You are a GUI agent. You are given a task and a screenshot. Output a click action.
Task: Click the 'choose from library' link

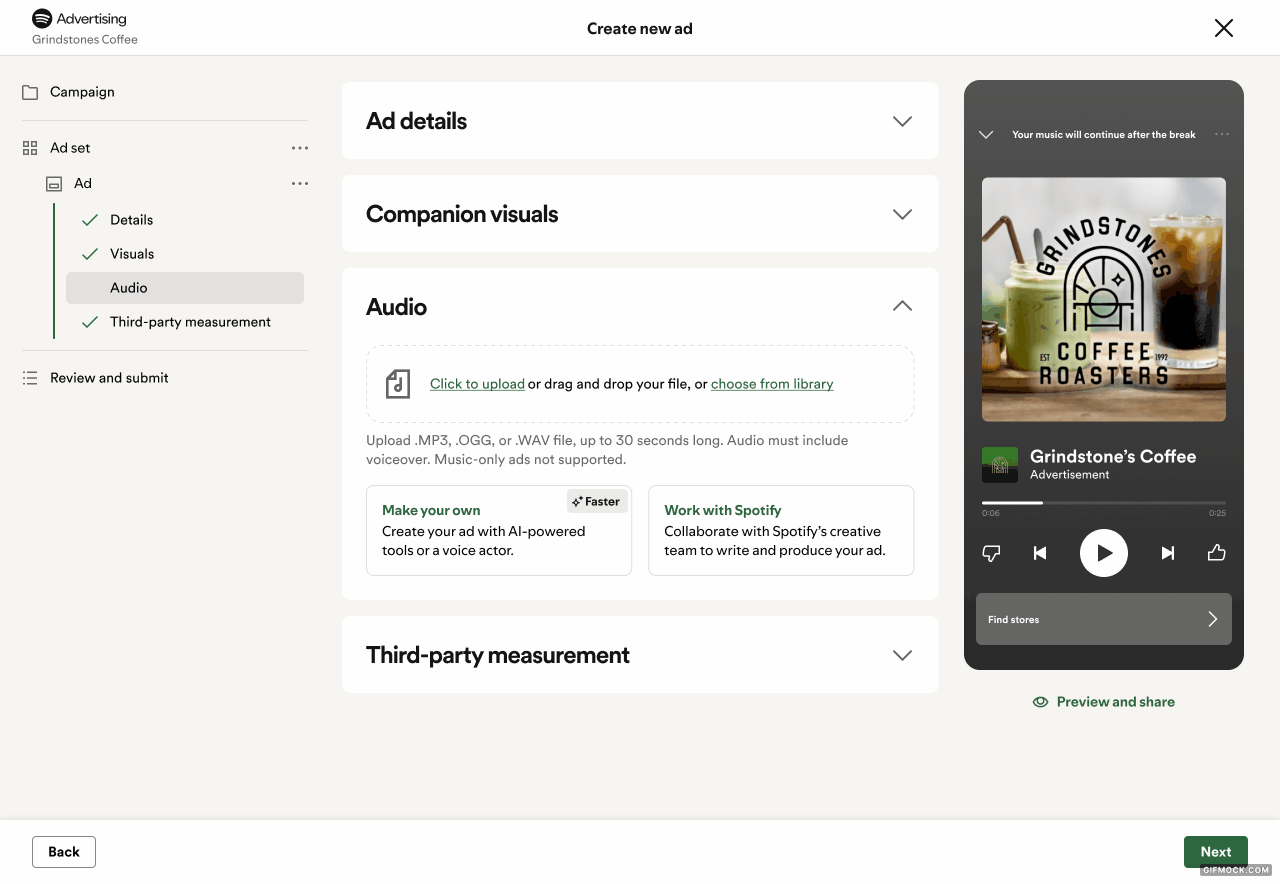click(772, 384)
